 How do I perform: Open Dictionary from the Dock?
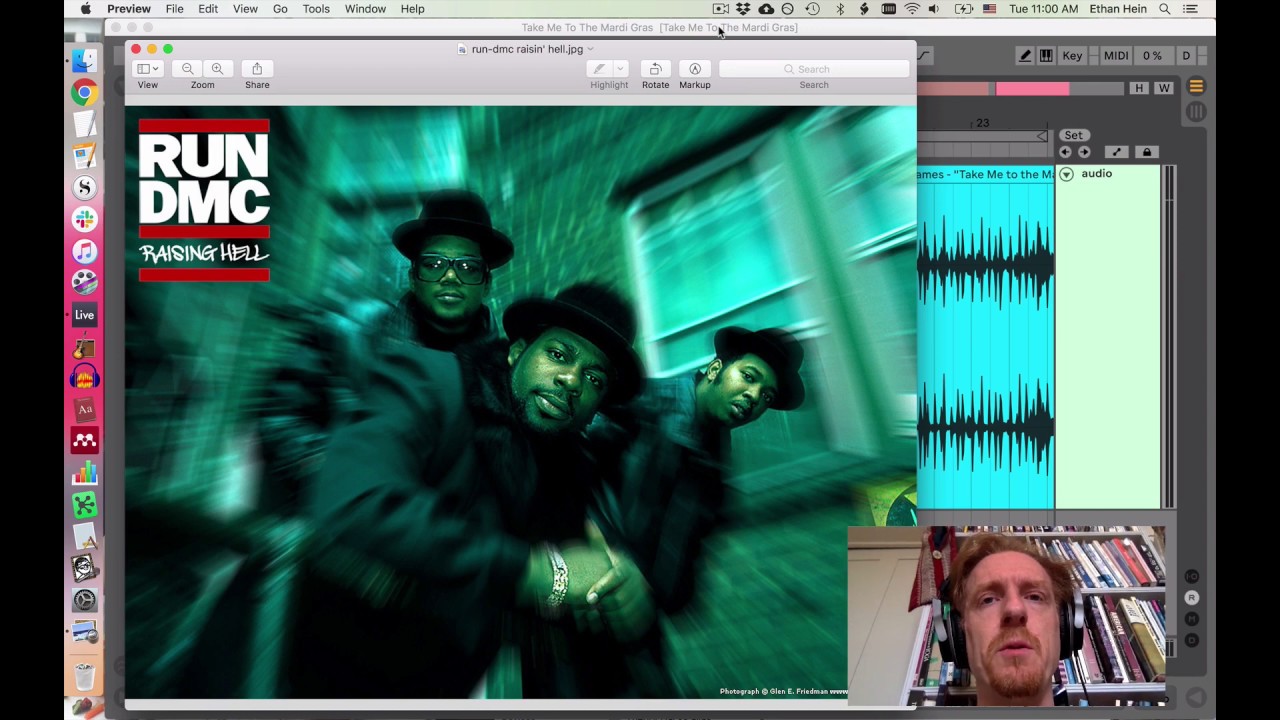point(85,409)
